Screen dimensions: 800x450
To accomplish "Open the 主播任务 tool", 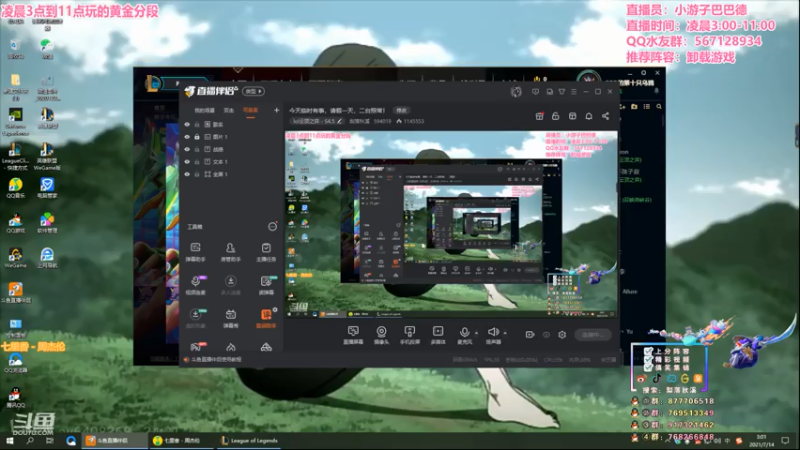I will point(266,252).
